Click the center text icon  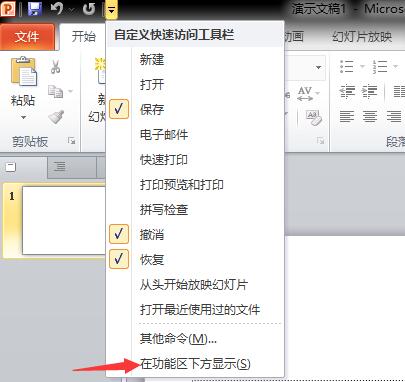click(x=370, y=117)
